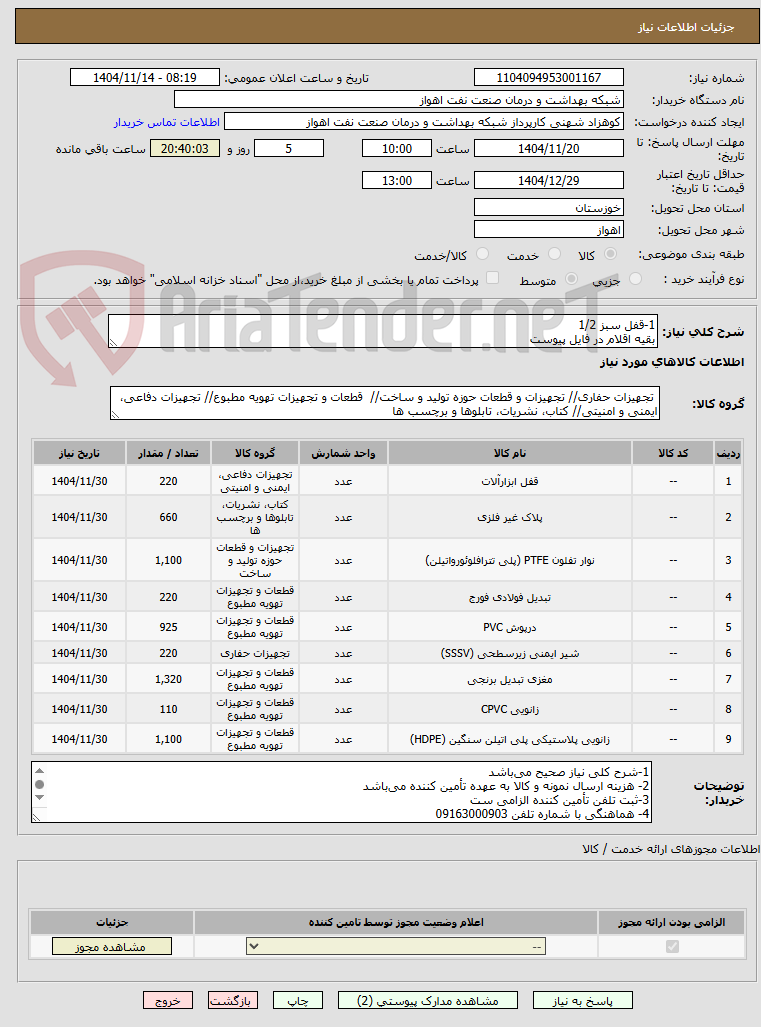Select the درپوش PVC item cell
Image resolution: width=761 pixels, height=1027 pixels.
click(x=510, y=627)
